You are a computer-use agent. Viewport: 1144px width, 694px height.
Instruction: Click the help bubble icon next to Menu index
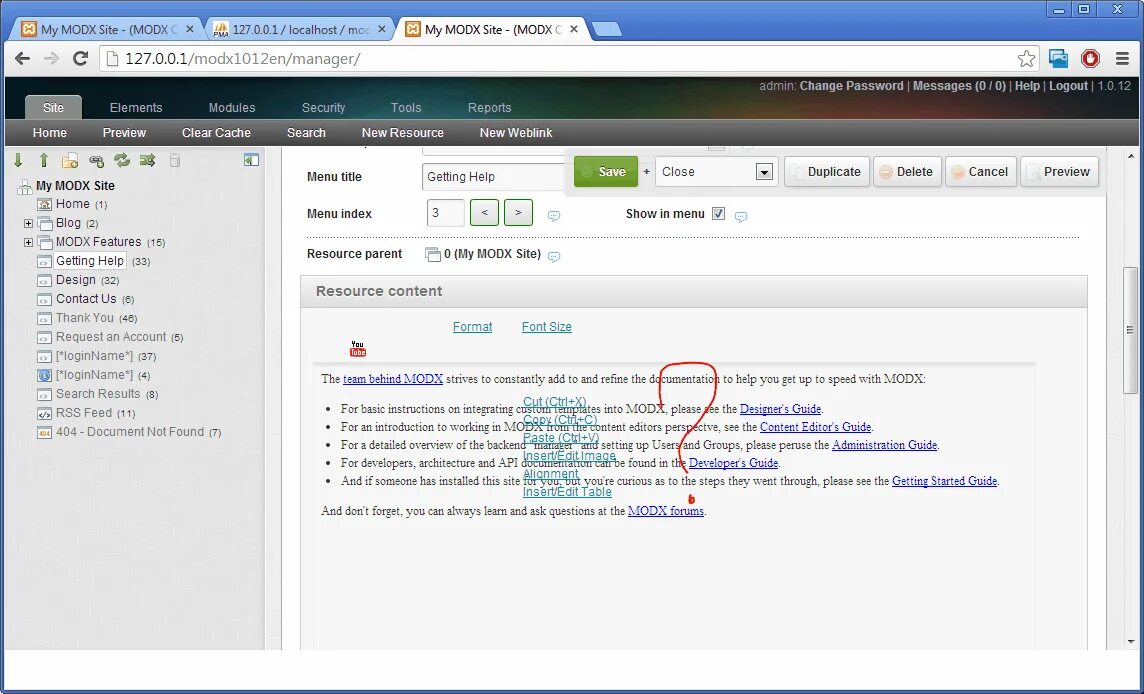click(554, 216)
